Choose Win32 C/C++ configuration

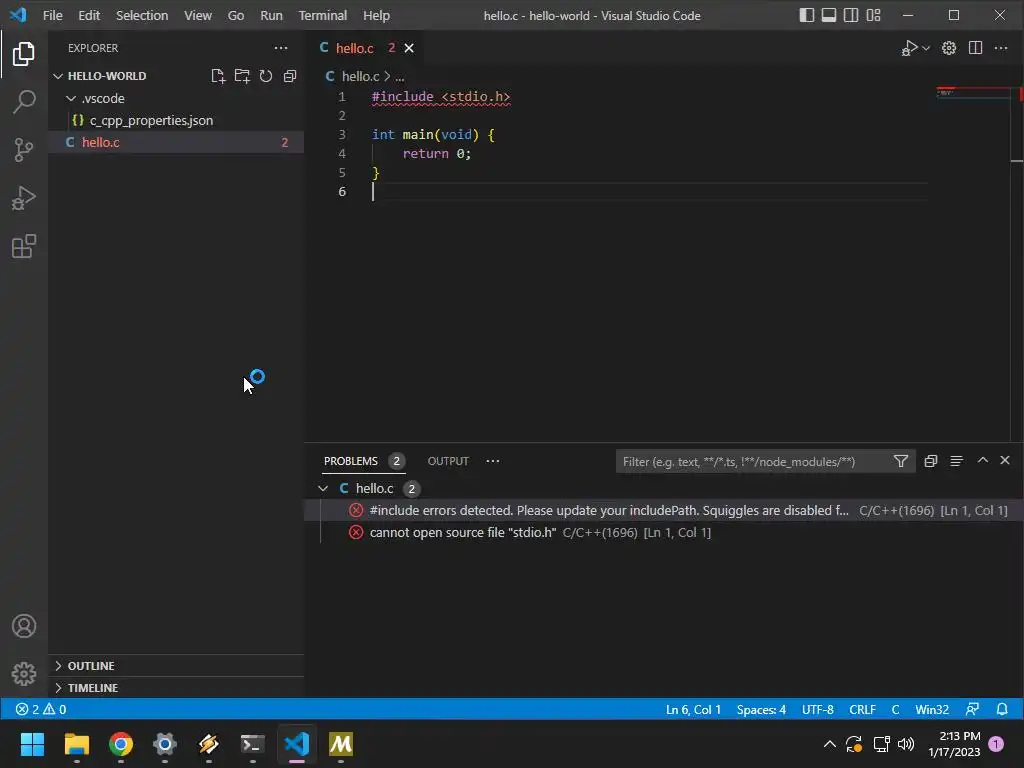932,709
